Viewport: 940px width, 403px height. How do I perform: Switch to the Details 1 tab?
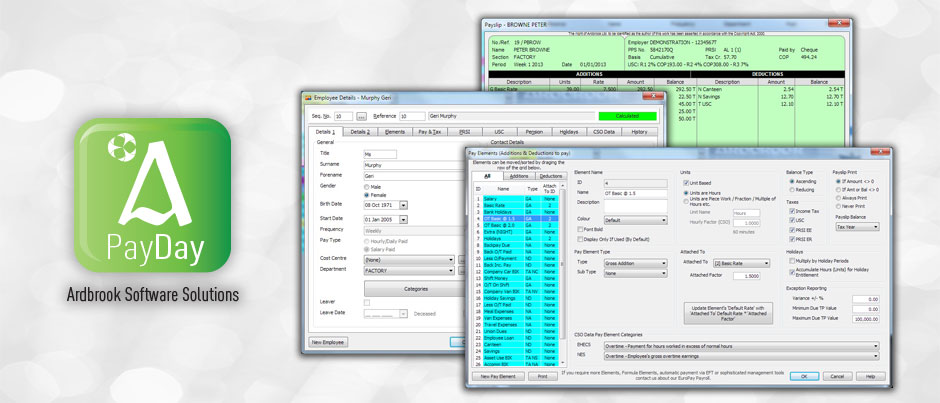(326, 131)
